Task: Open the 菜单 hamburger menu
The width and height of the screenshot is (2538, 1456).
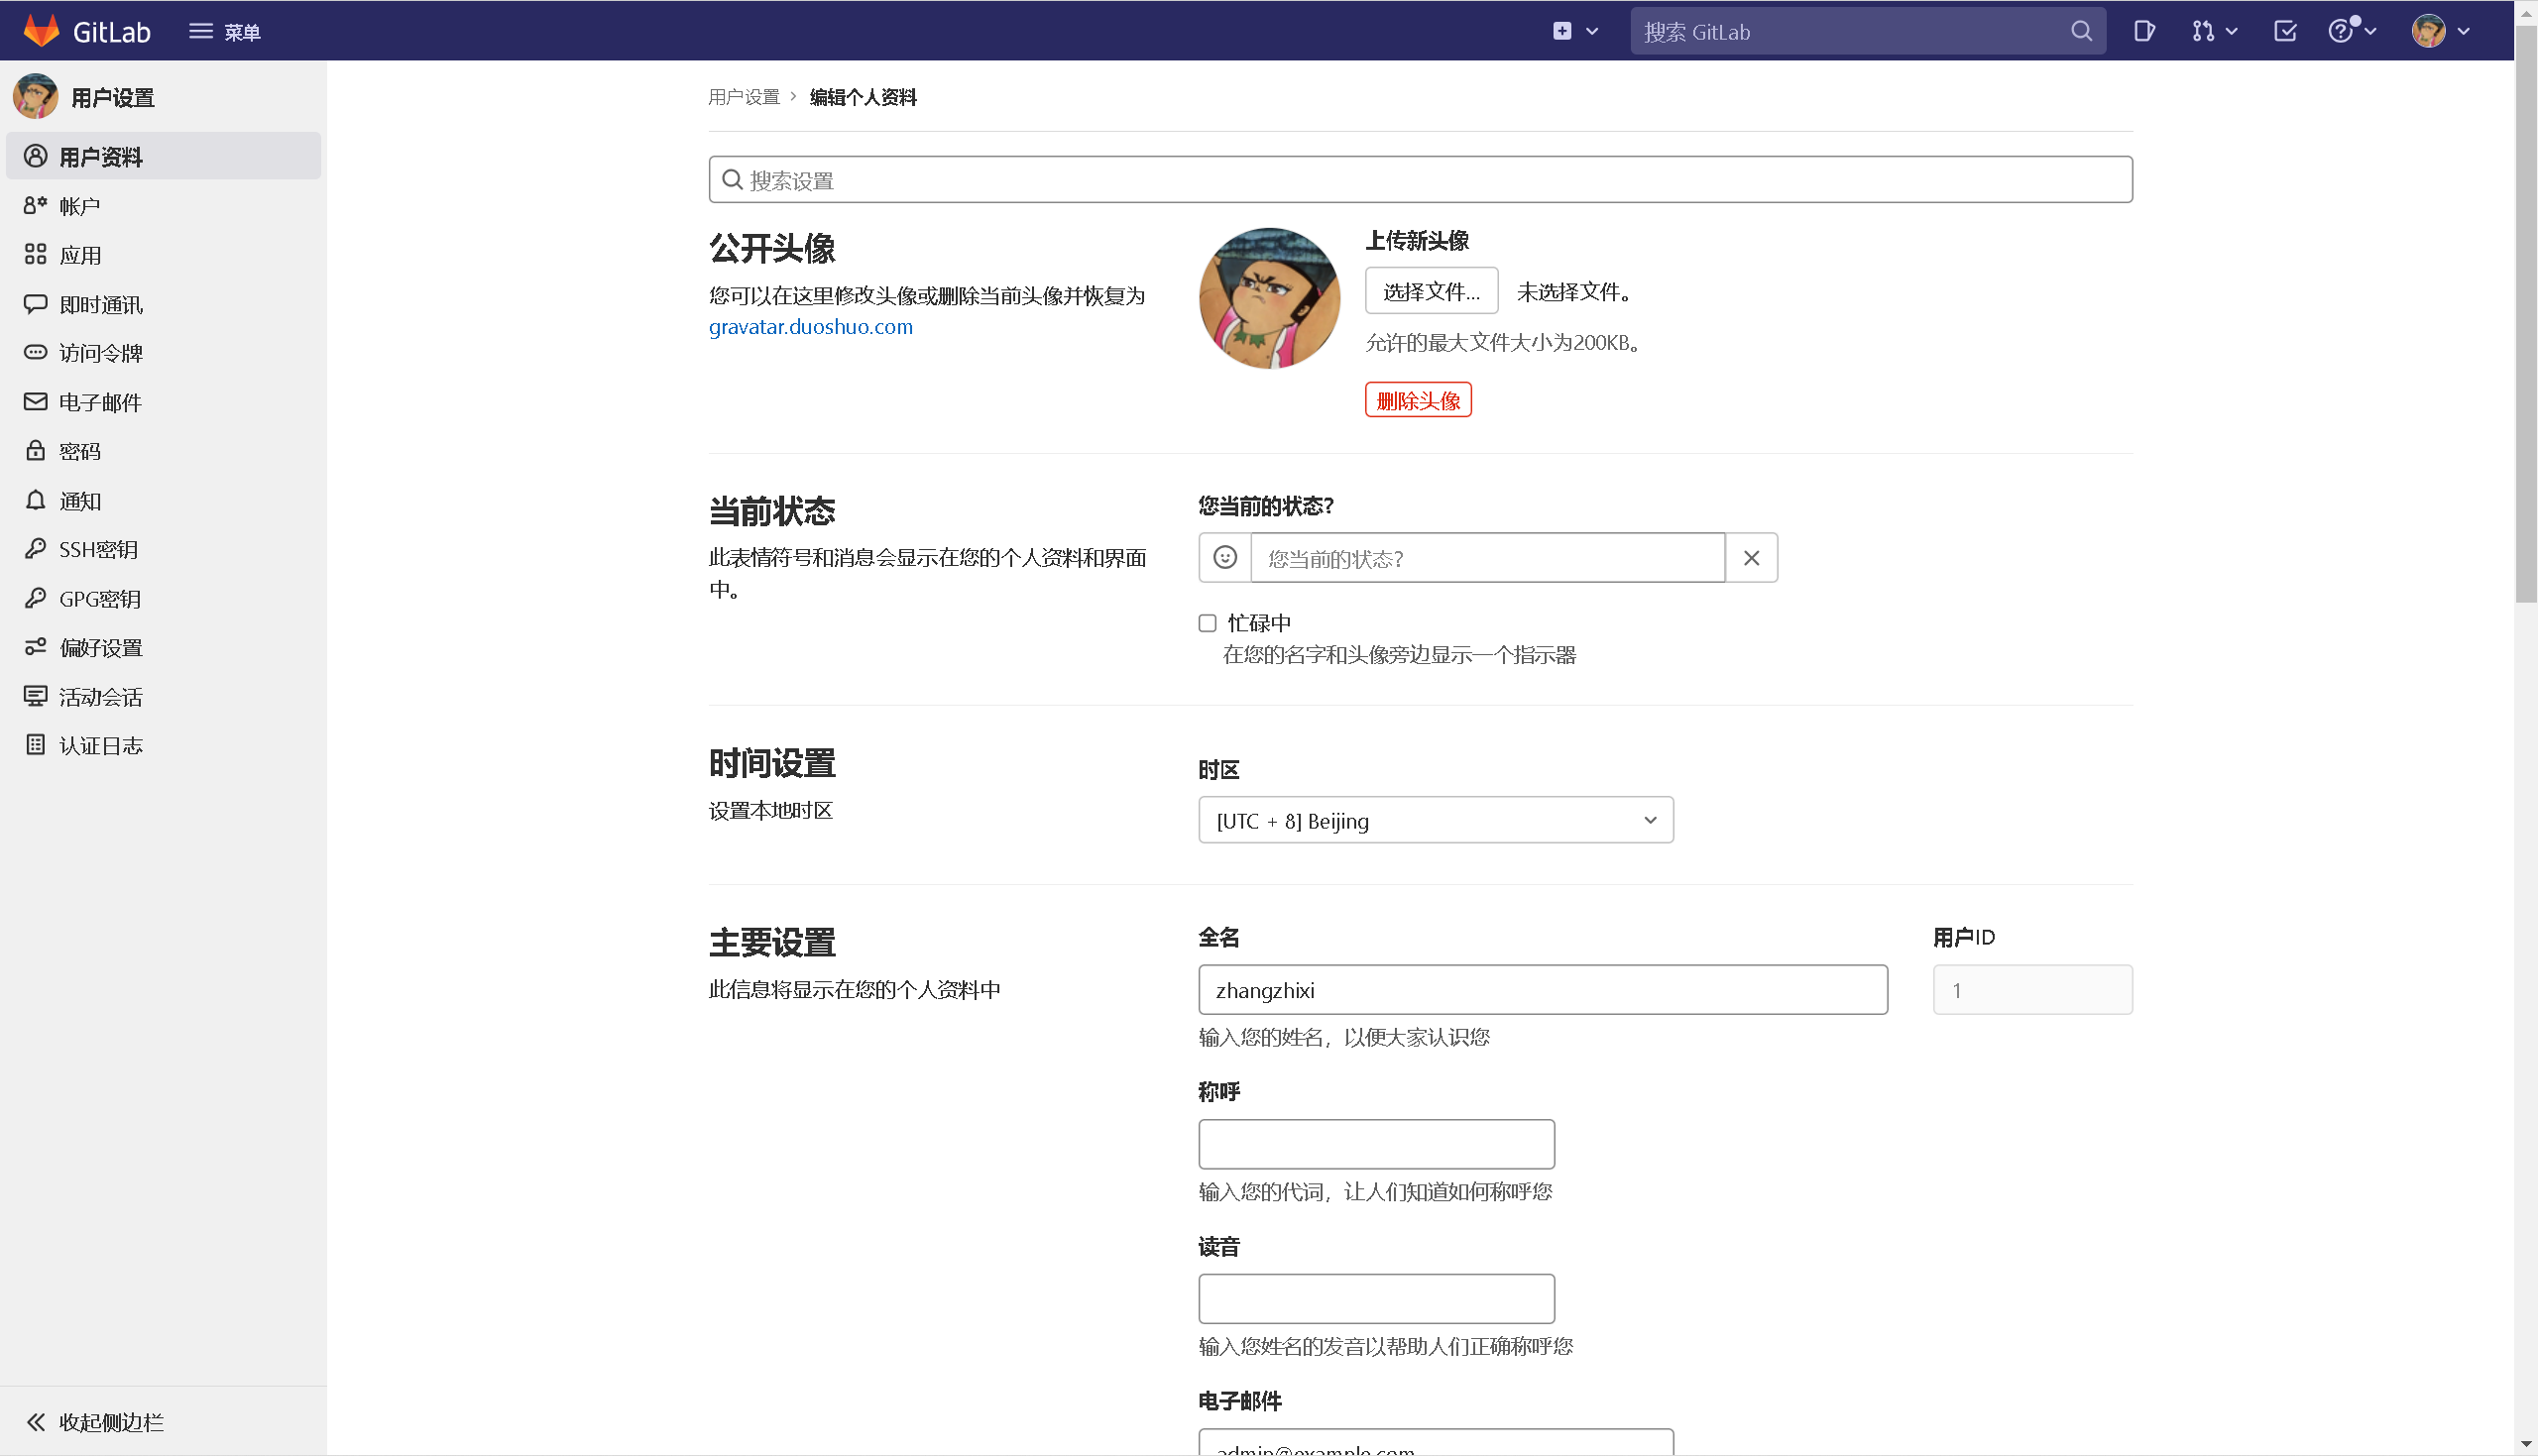Action: (x=225, y=31)
